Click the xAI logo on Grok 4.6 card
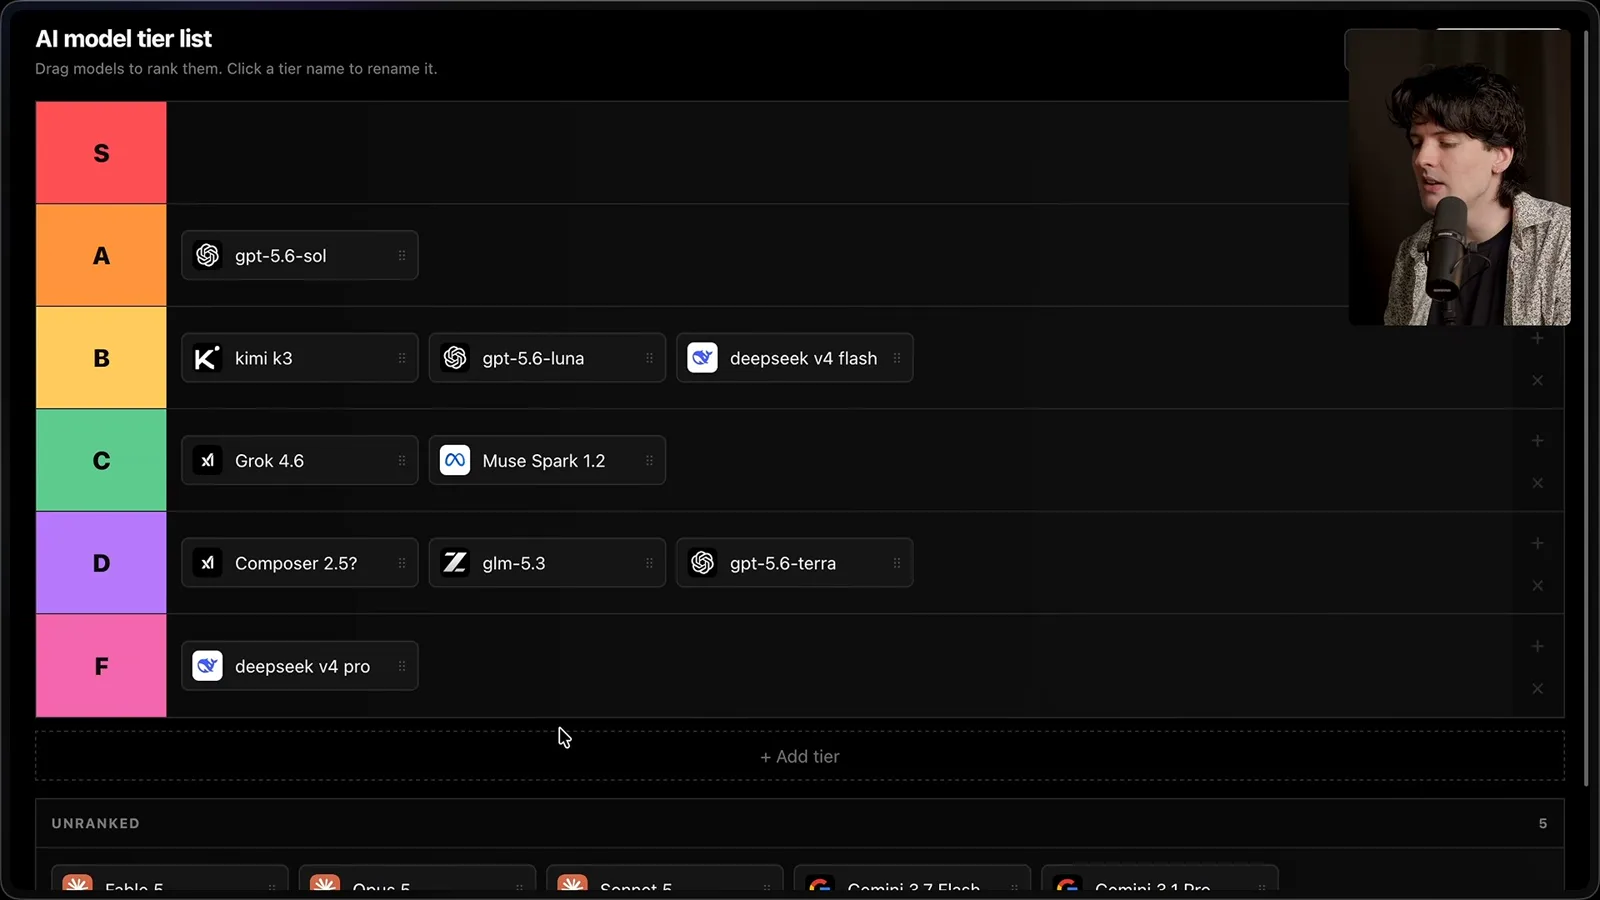Viewport: 1600px width, 900px height. click(207, 461)
